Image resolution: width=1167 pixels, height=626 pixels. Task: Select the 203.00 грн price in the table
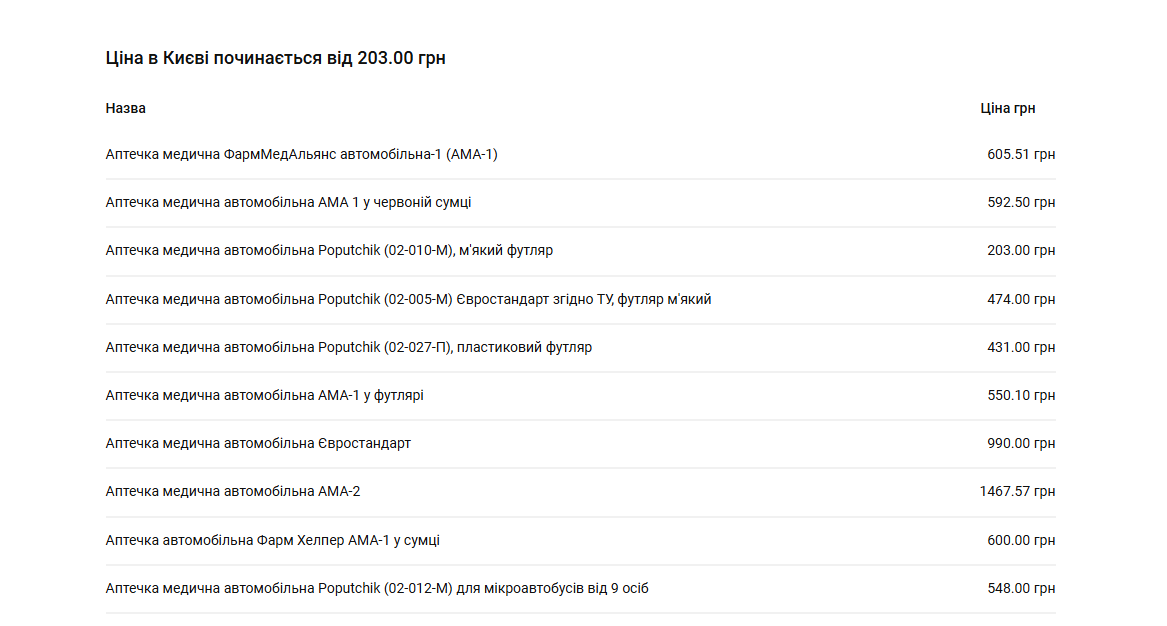[x=1021, y=250]
